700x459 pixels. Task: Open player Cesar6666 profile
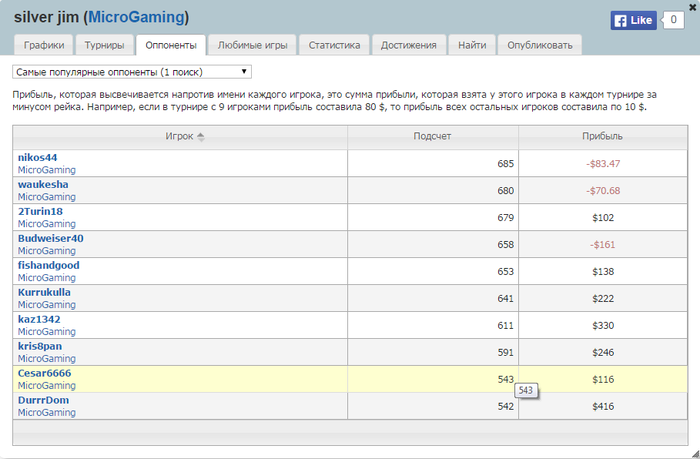[44, 373]
